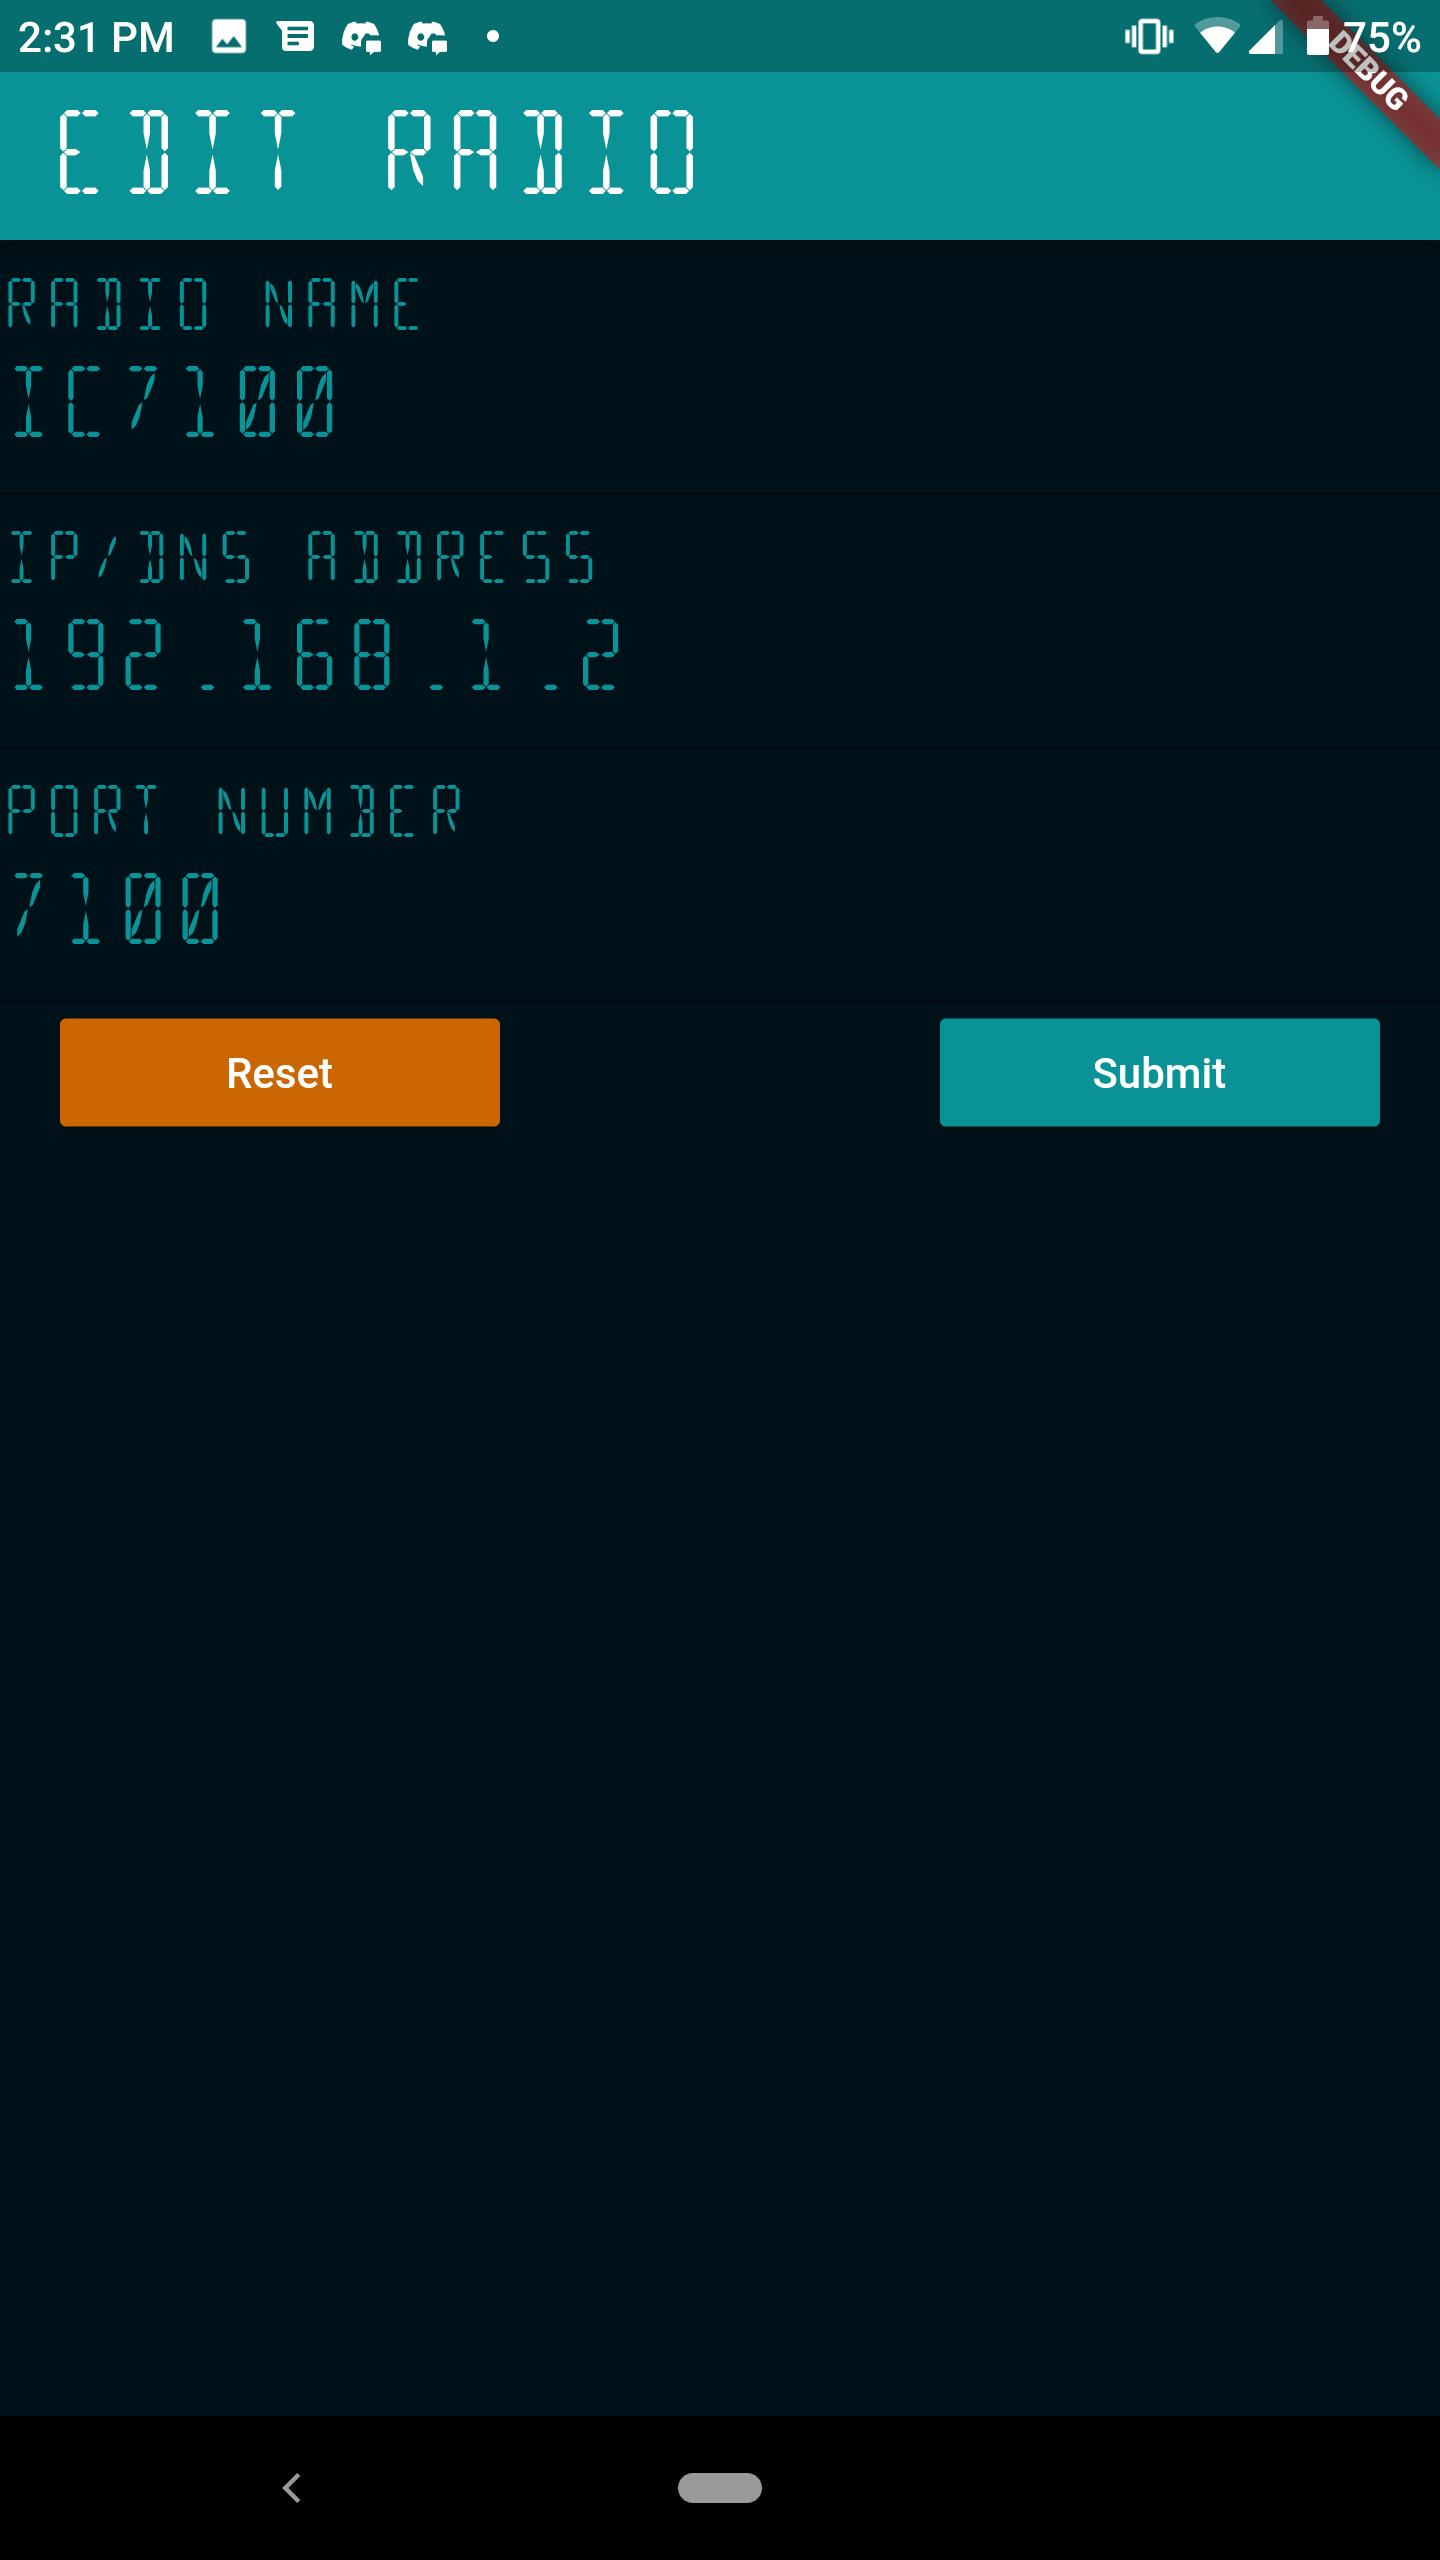Tap the second Discord notification icon
This screenshot has height=2560, width=1440.
pos(427,38)
